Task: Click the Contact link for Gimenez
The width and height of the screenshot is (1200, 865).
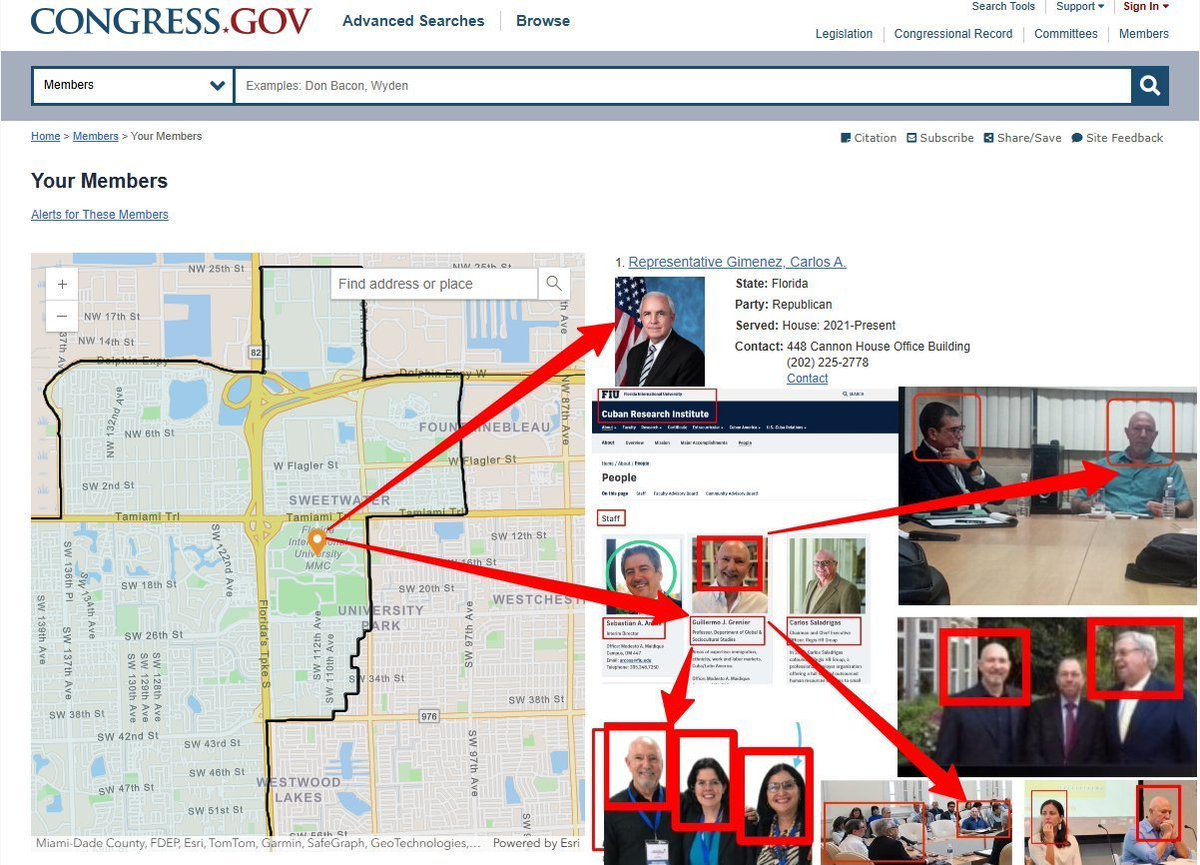Action: [807, 378]
